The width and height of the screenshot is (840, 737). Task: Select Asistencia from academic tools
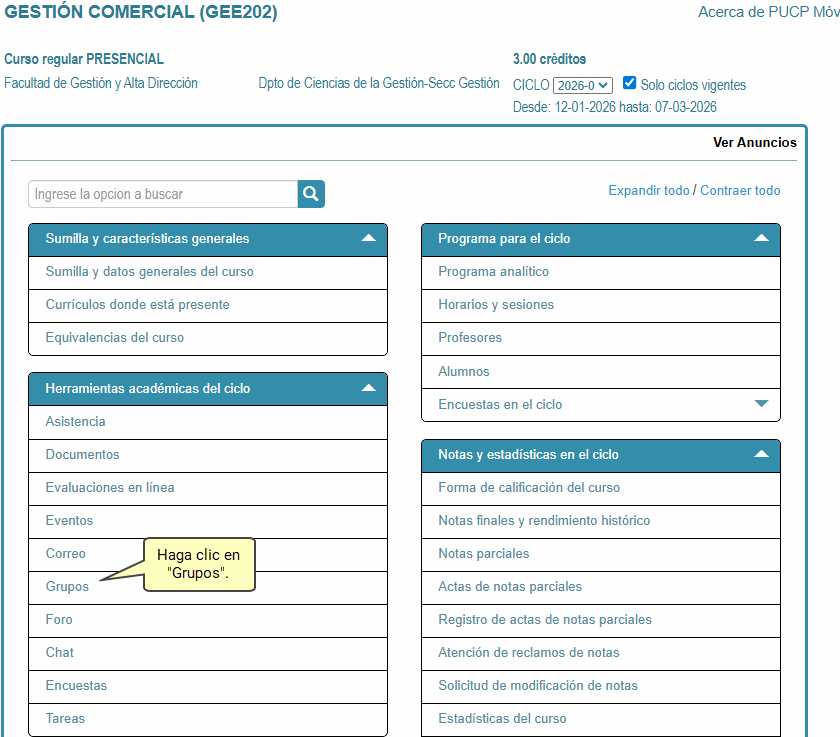[x=75, y=422]
